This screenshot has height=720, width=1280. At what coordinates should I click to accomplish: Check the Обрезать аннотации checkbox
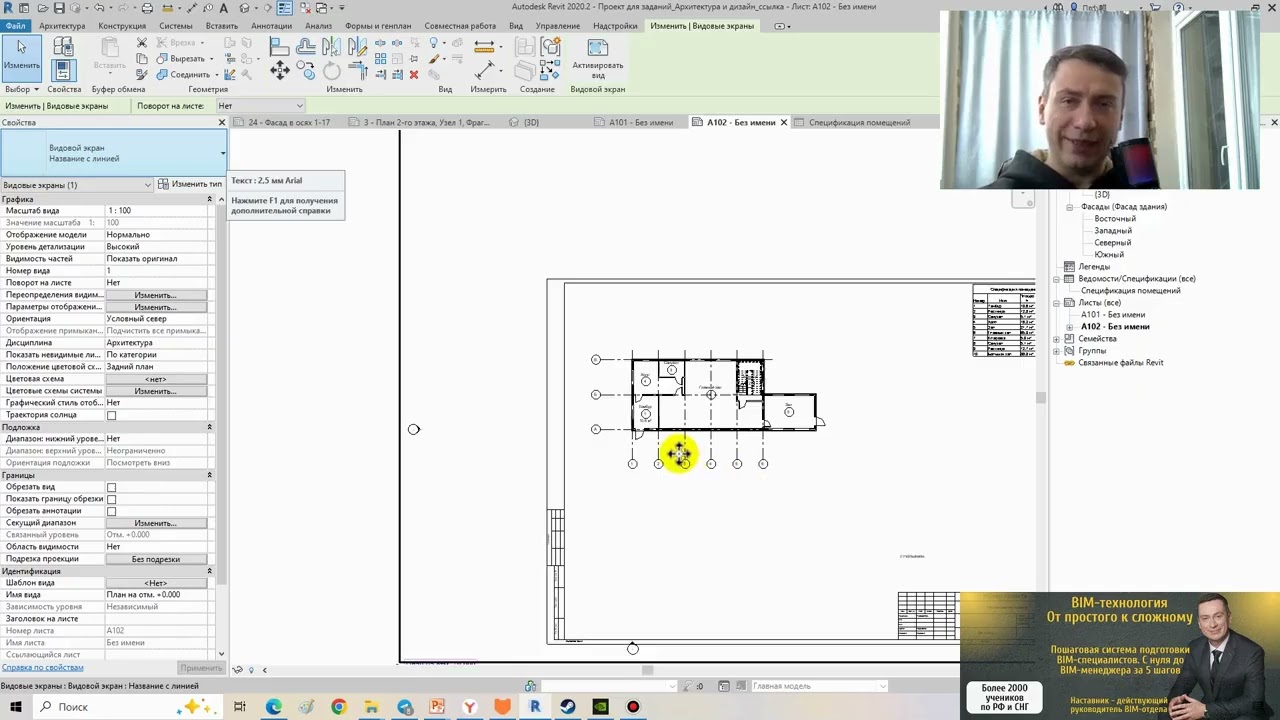click(x=111, y=511)
